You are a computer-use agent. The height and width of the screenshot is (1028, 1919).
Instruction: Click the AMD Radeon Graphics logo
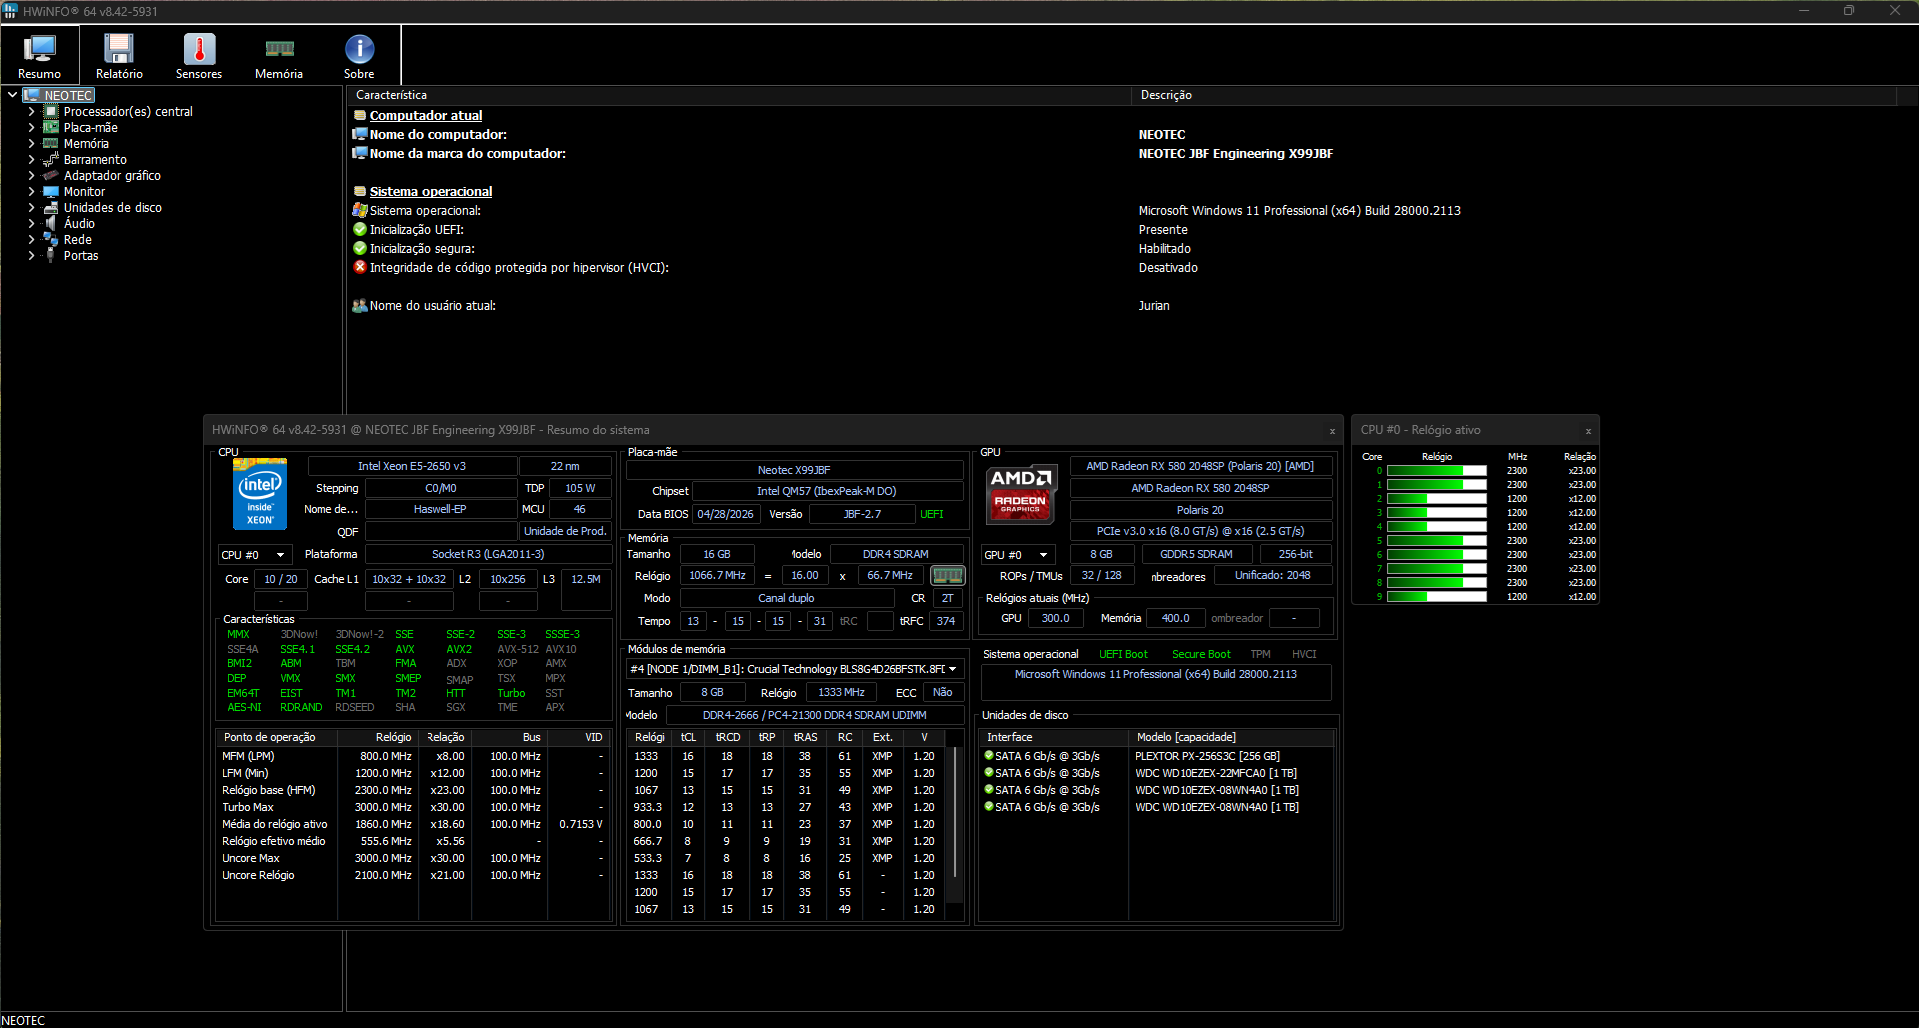[x=1020, y=494]
